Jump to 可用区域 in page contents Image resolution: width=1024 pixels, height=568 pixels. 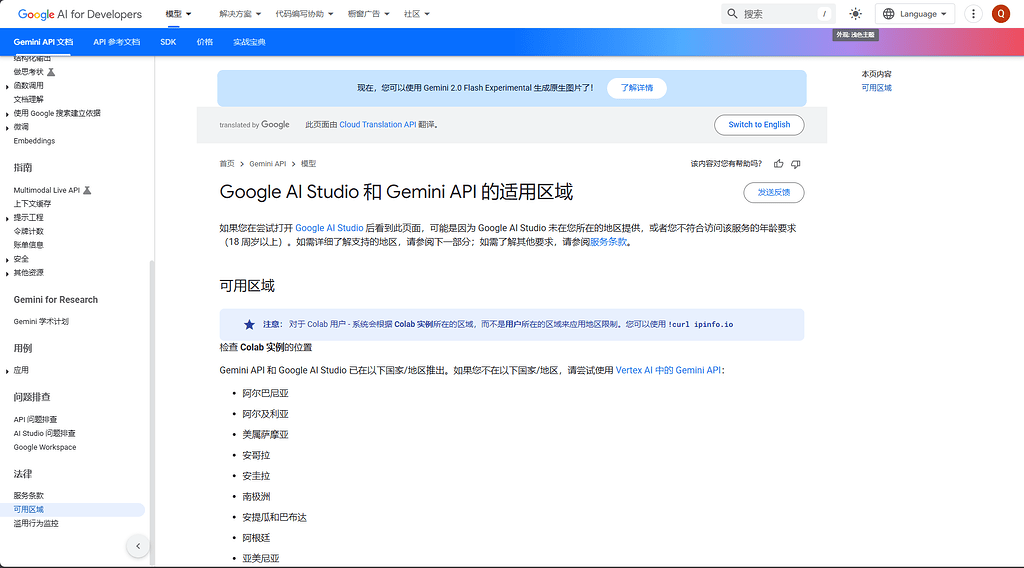[x=876, y=88]
